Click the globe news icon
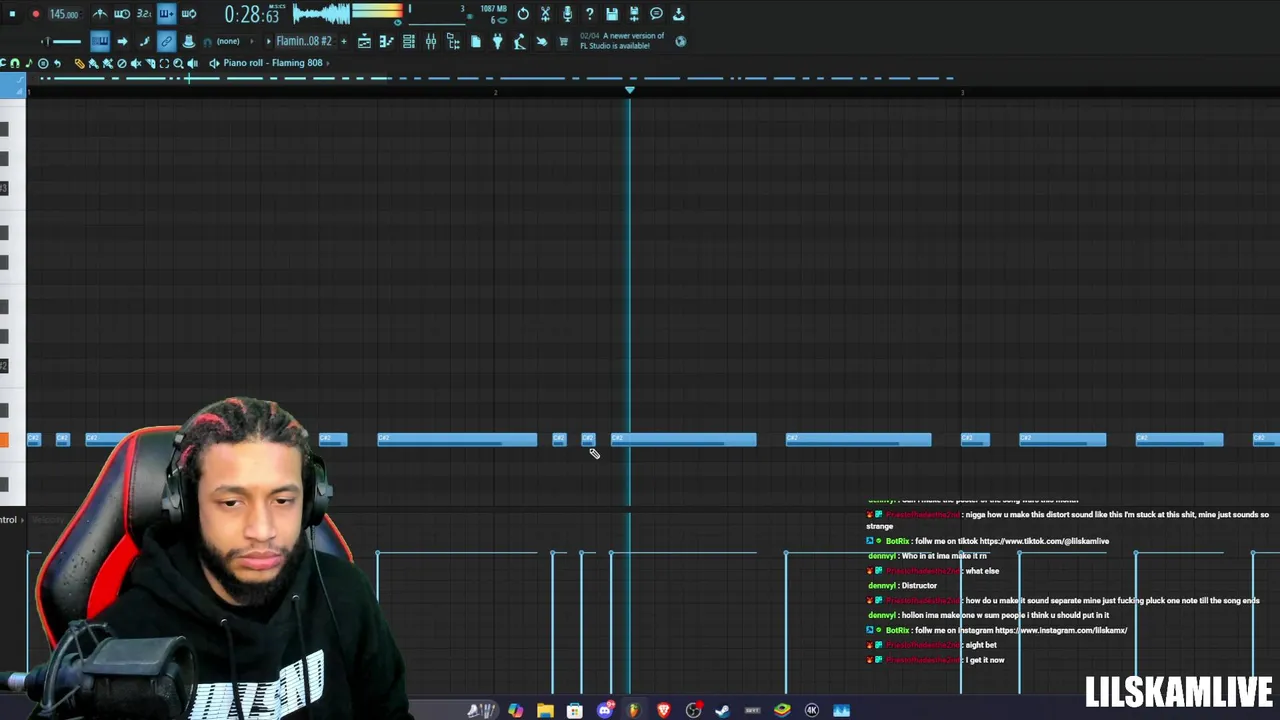 (681, 41)
